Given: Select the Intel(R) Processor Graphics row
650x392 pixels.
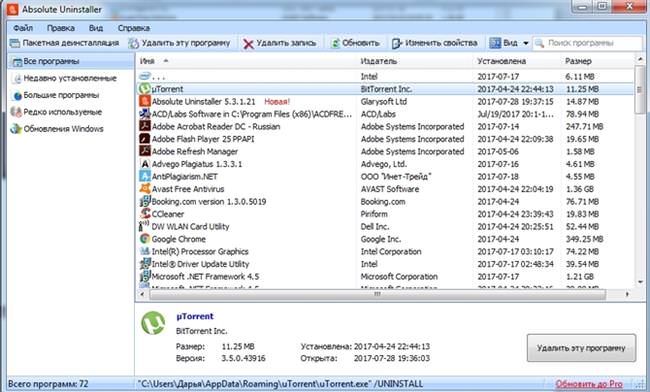Looking at the screenshot, I should 385,252.
